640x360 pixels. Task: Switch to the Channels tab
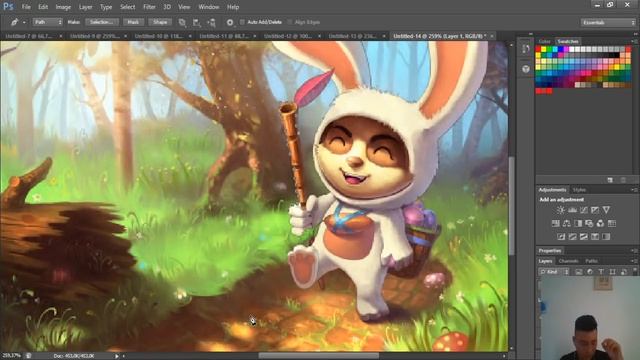[569, 261]
